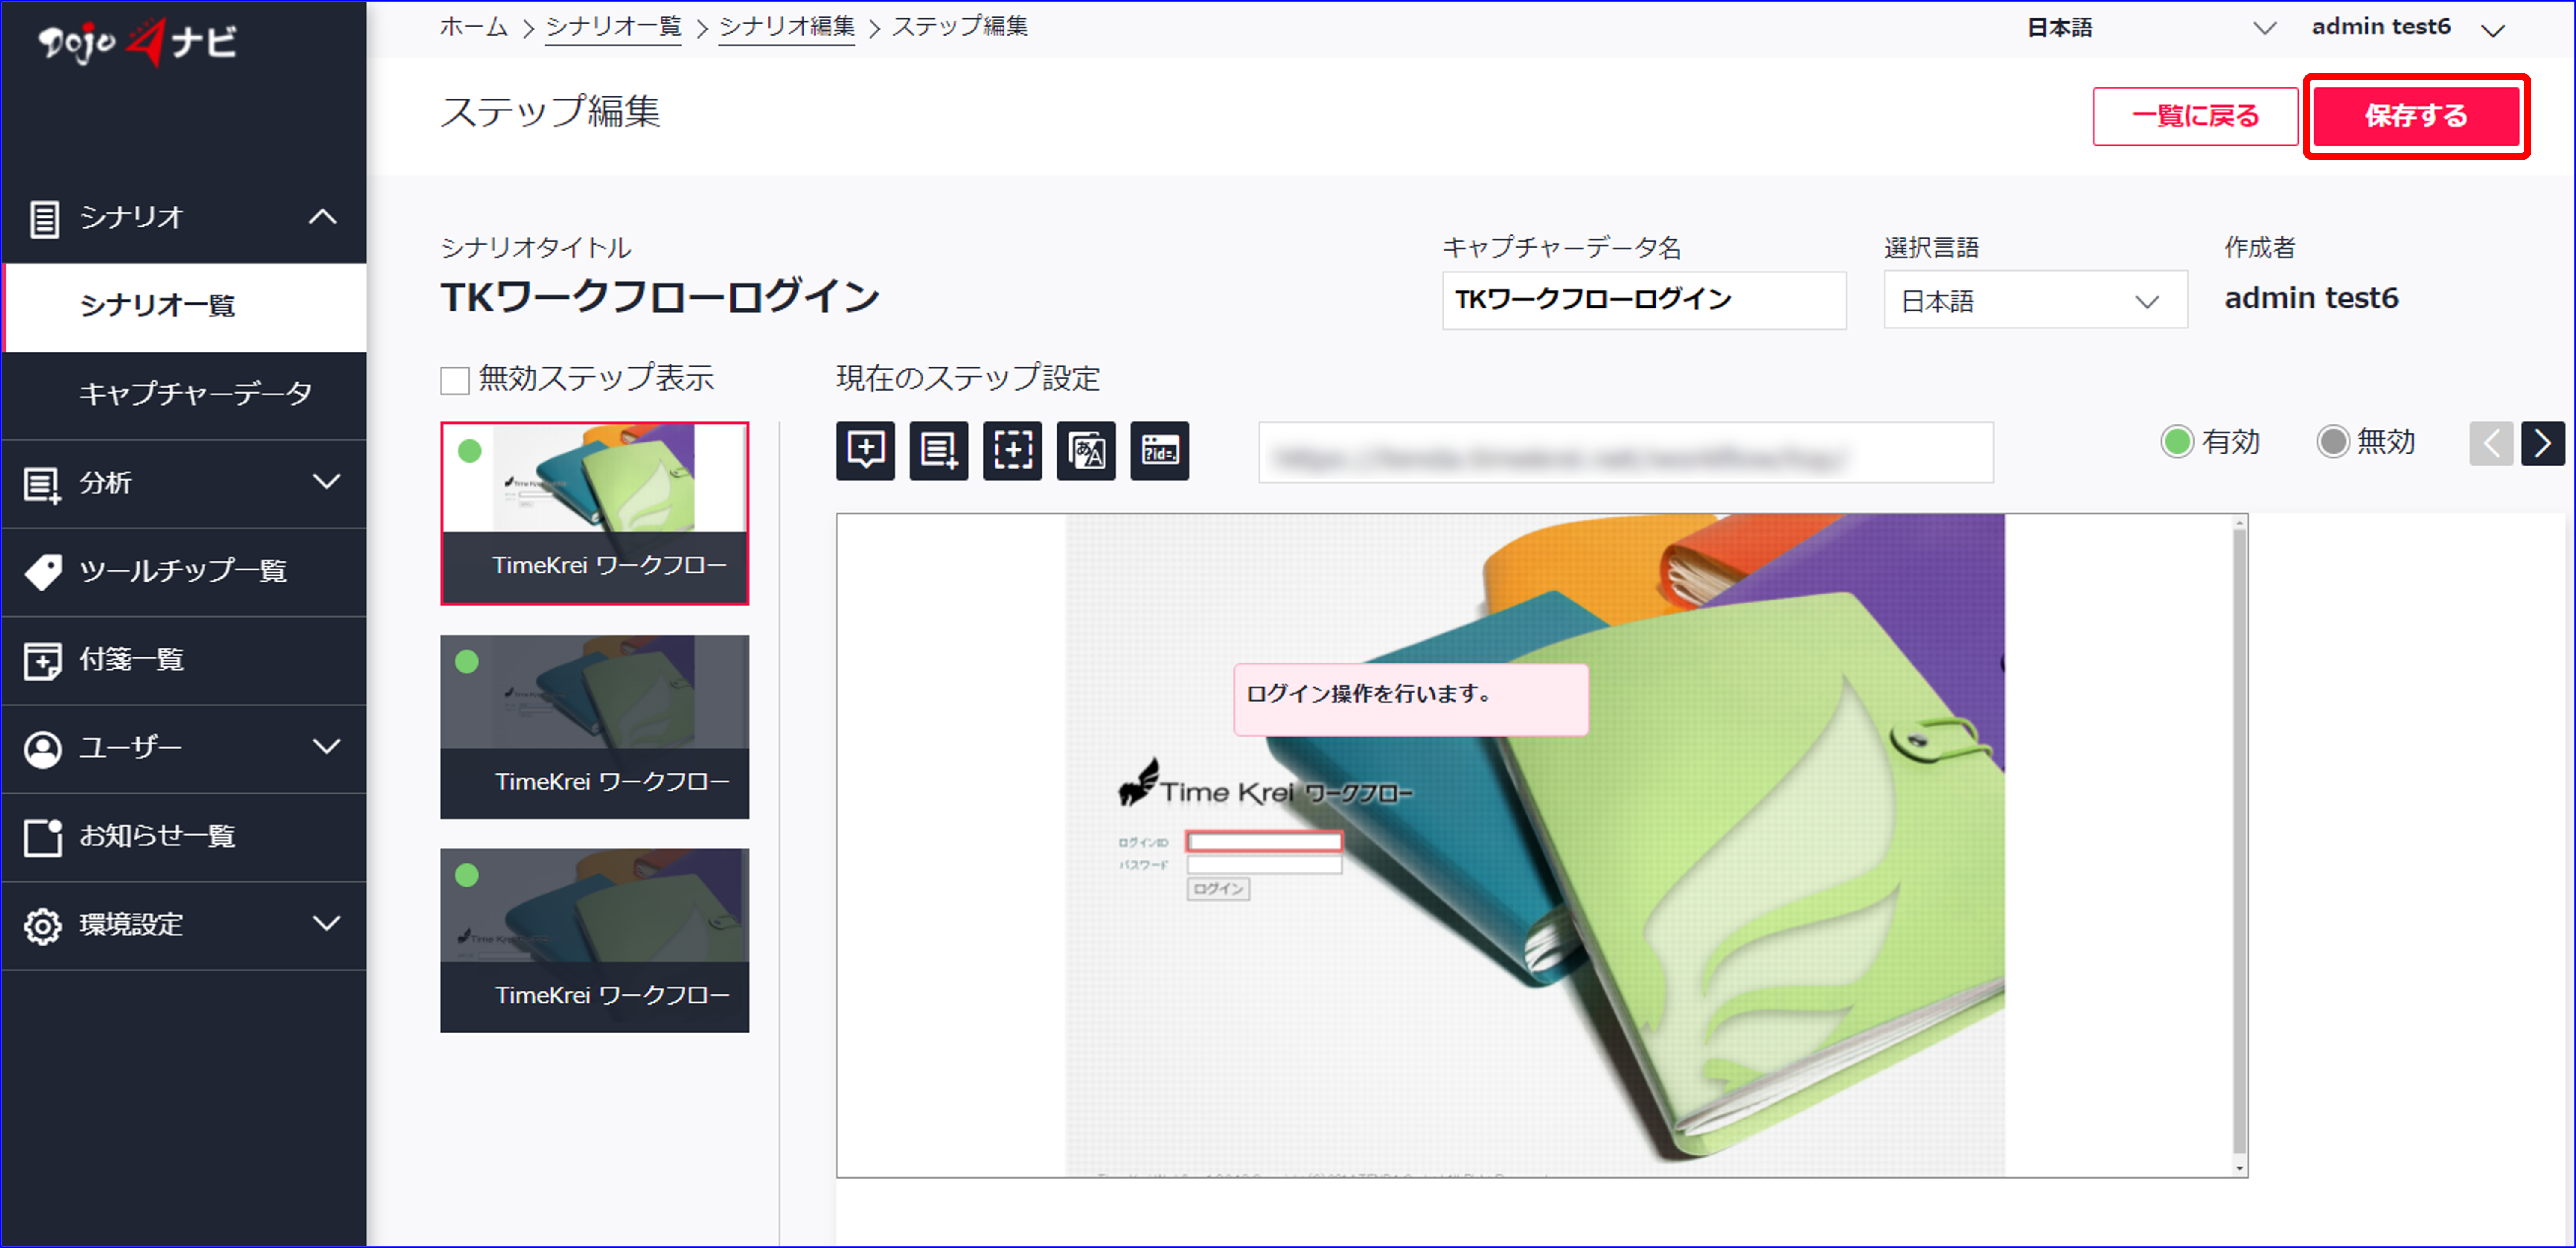Click the add highlight region icon
Image resolution: width=2576 pixels, height=1248 pixels.
pos(1012,451)
